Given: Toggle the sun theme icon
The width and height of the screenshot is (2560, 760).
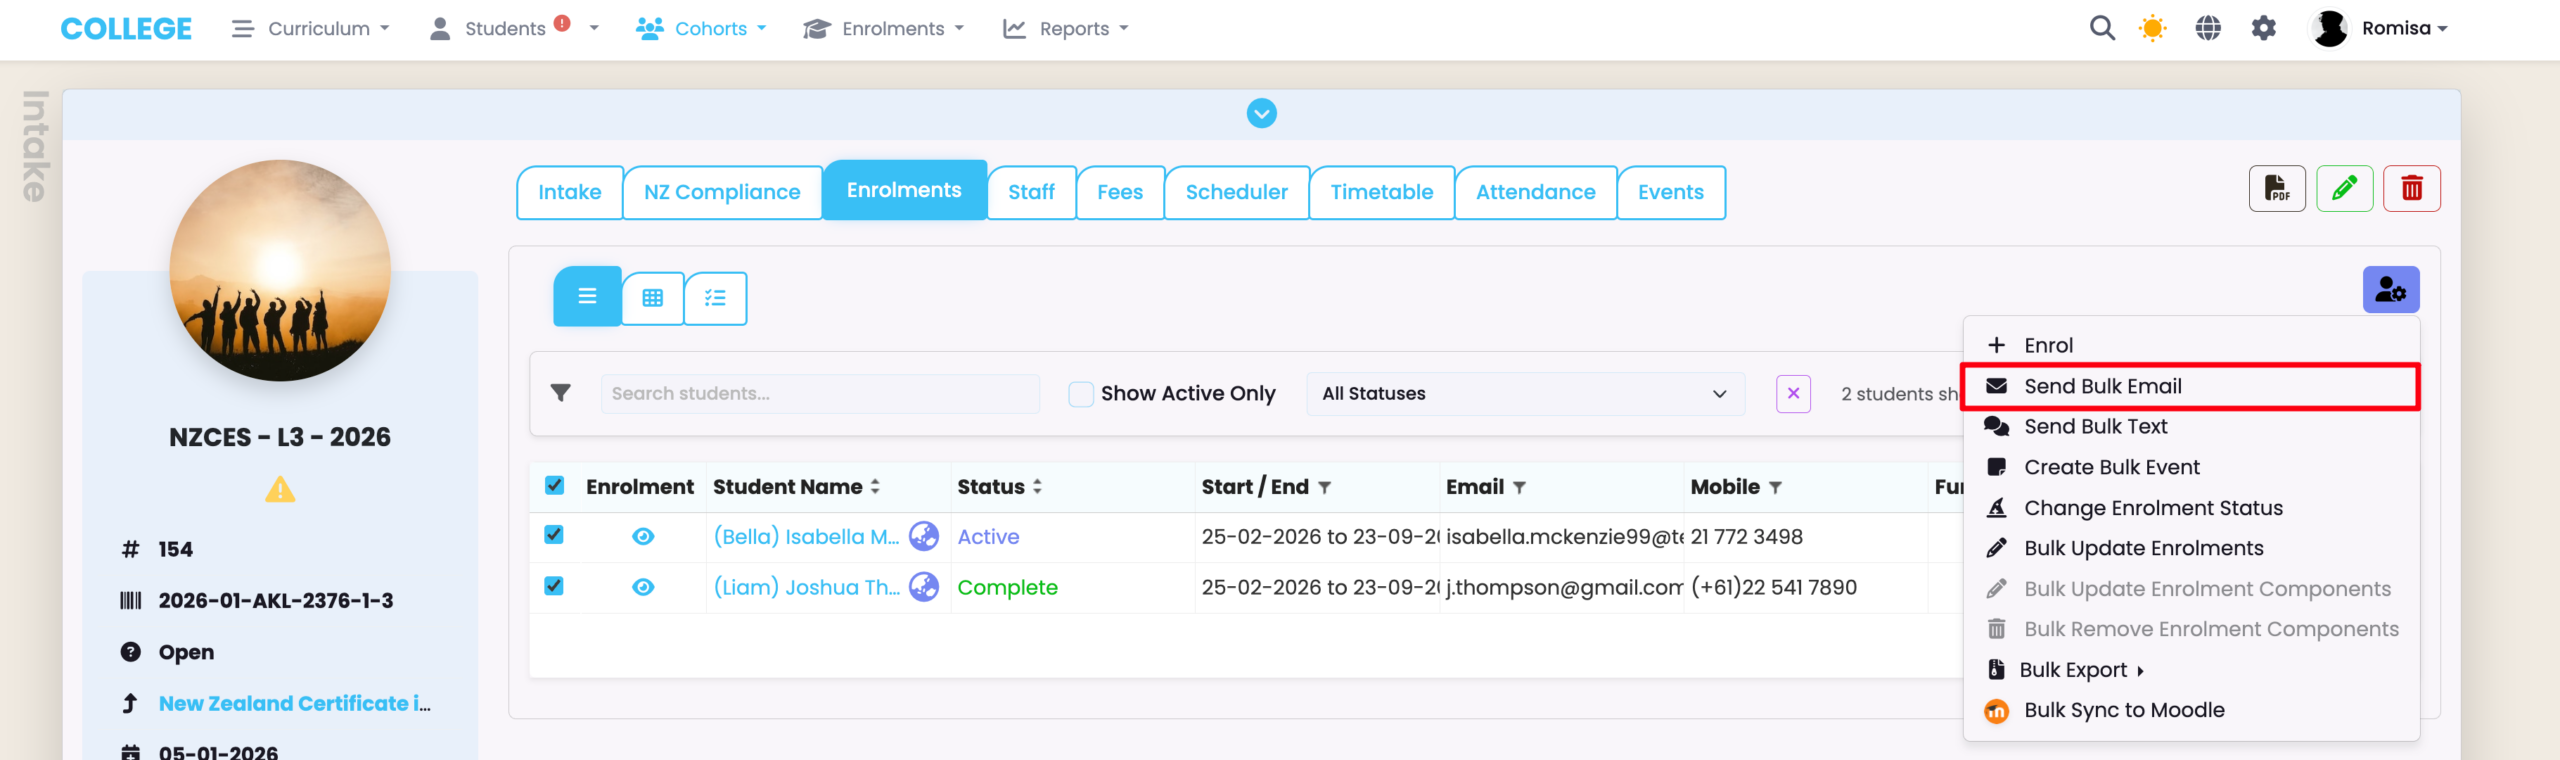Looking at the screenshot, I should [x=2152, y=28].
